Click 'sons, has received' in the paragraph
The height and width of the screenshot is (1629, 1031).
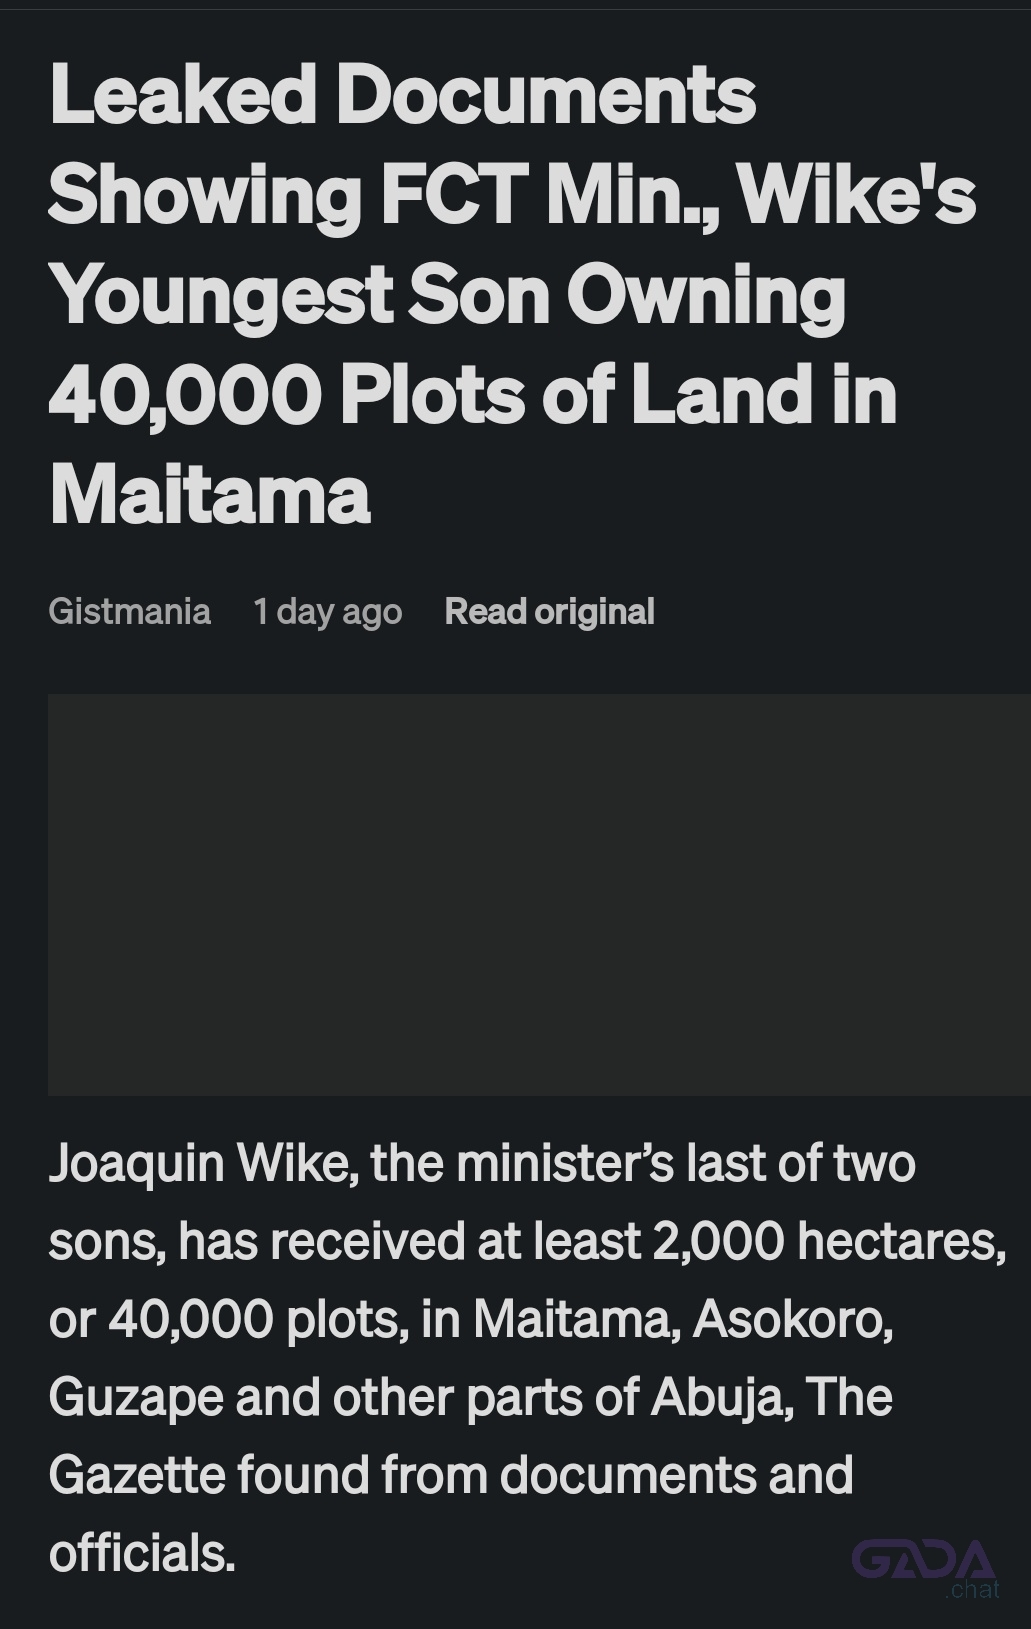tap(256, 1241)
